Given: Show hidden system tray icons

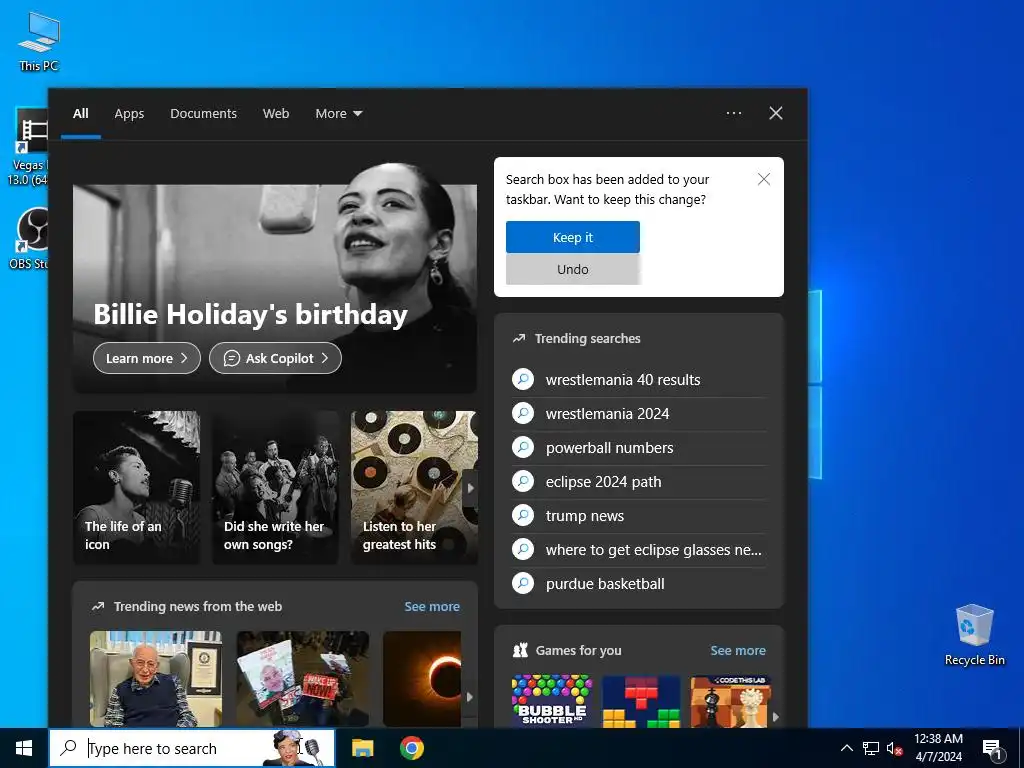Looking at the screenshot, I should click(846, 748).
